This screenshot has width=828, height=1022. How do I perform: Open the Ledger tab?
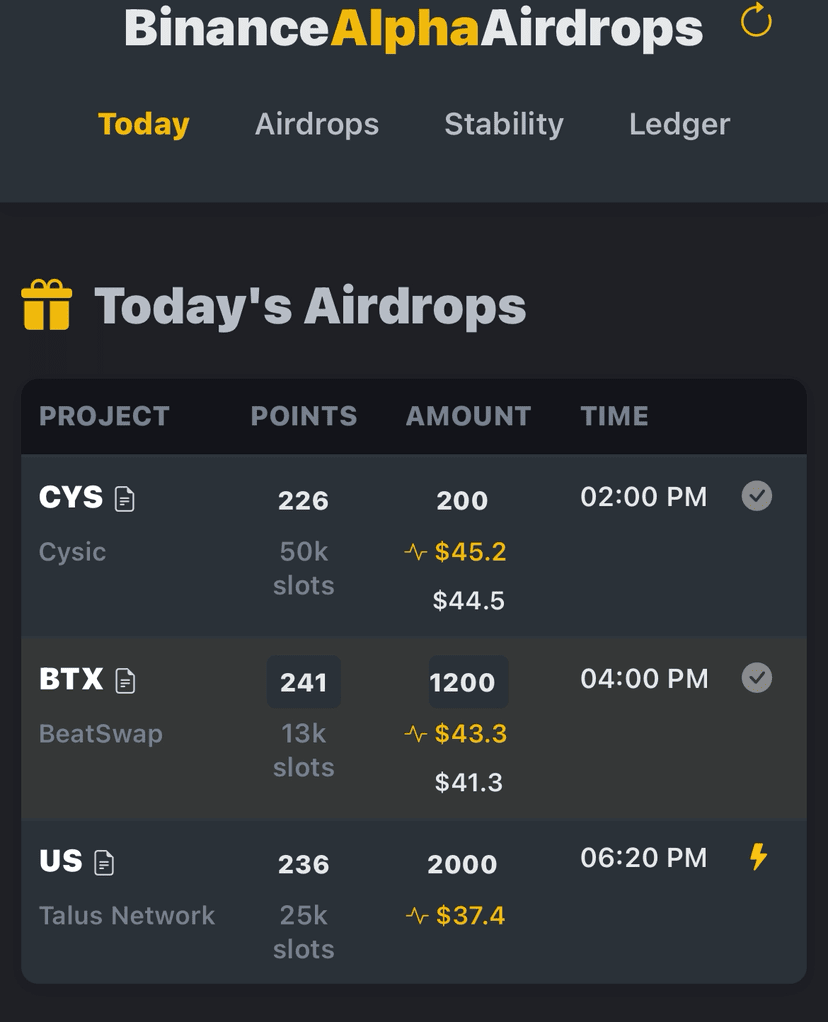click(x=679, y=124)
